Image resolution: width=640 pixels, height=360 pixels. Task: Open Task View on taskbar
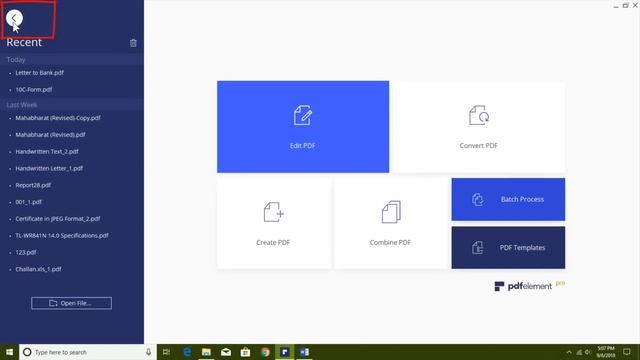click(166, 352)
